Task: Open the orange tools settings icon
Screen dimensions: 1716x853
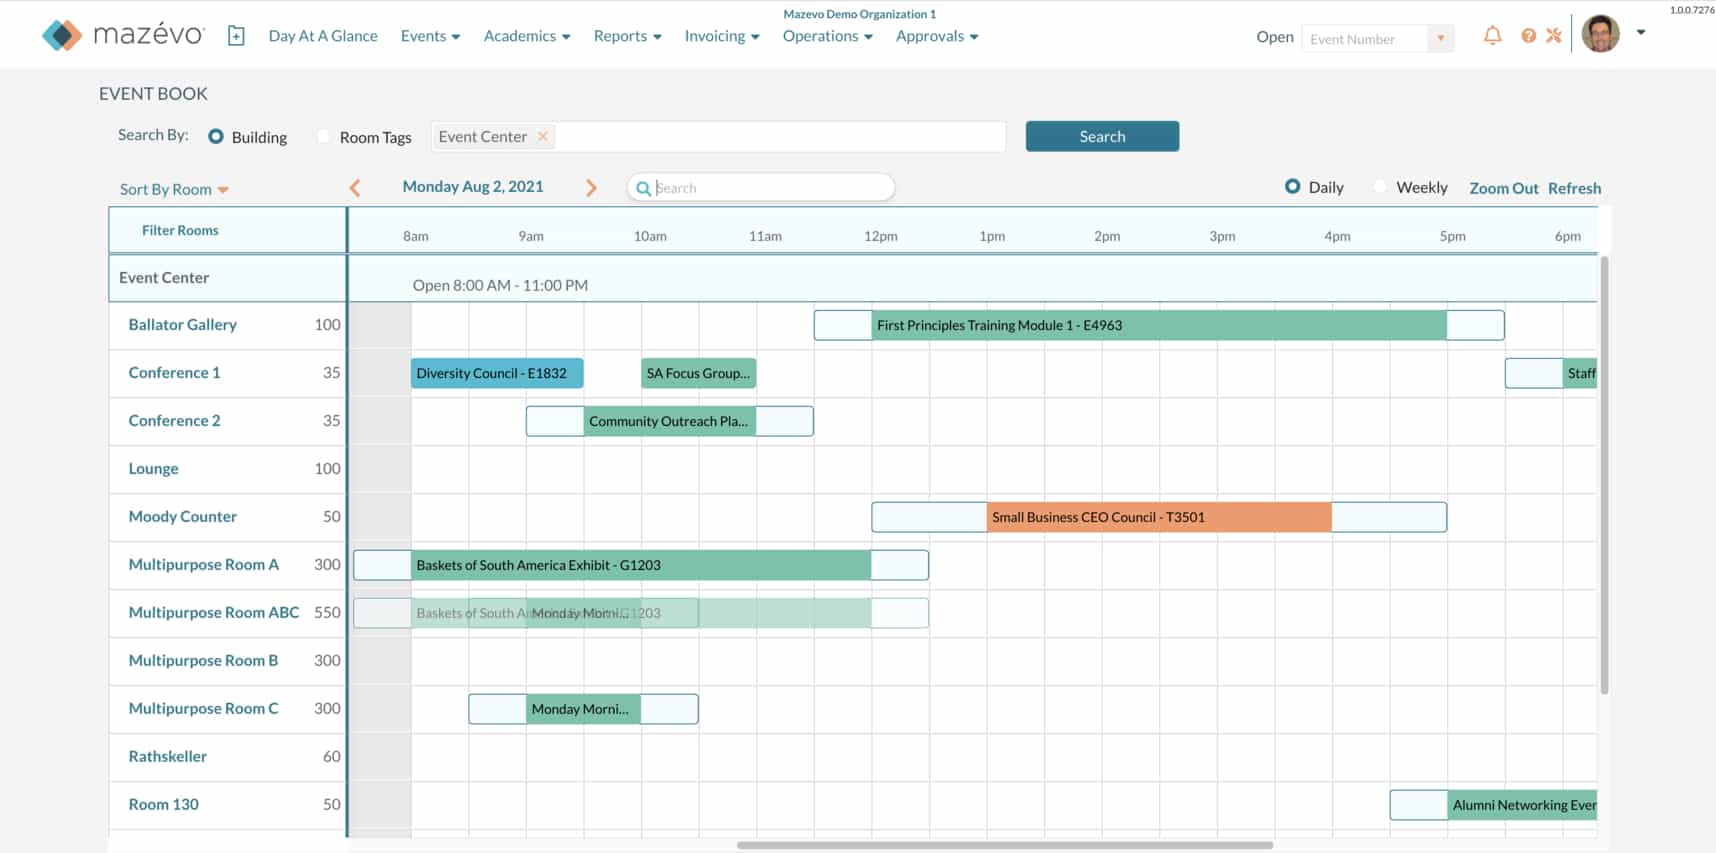Action: [1554, 36]
